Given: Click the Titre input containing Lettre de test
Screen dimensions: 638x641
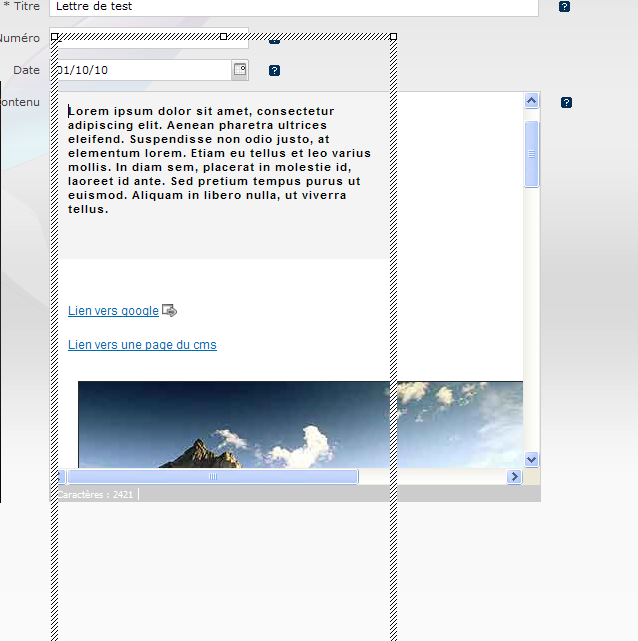Looking at the screenshot, I should coord(293,7).
